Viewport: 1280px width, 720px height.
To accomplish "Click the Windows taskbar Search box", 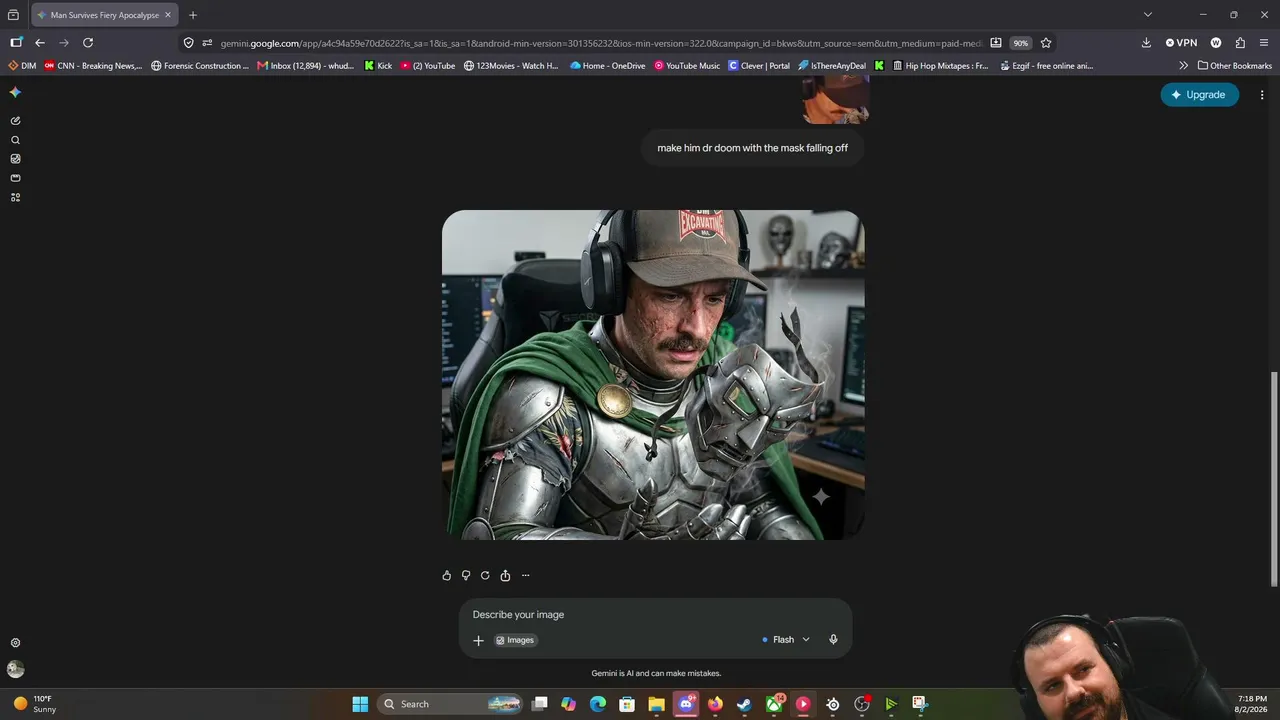I will (452, 704).
